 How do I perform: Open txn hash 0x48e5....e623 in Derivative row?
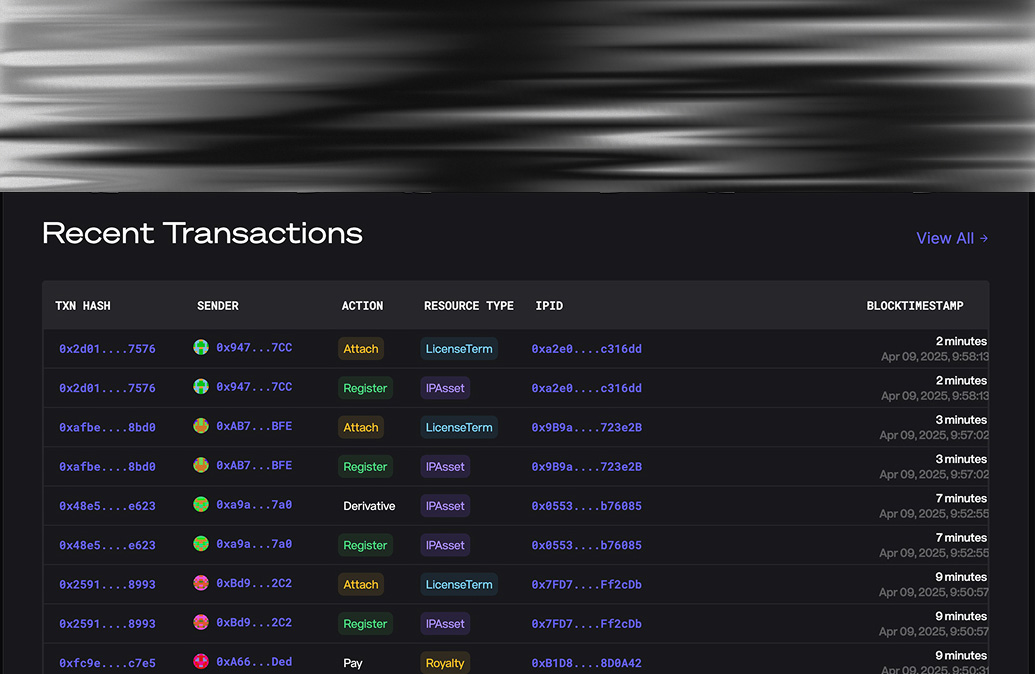107,506
